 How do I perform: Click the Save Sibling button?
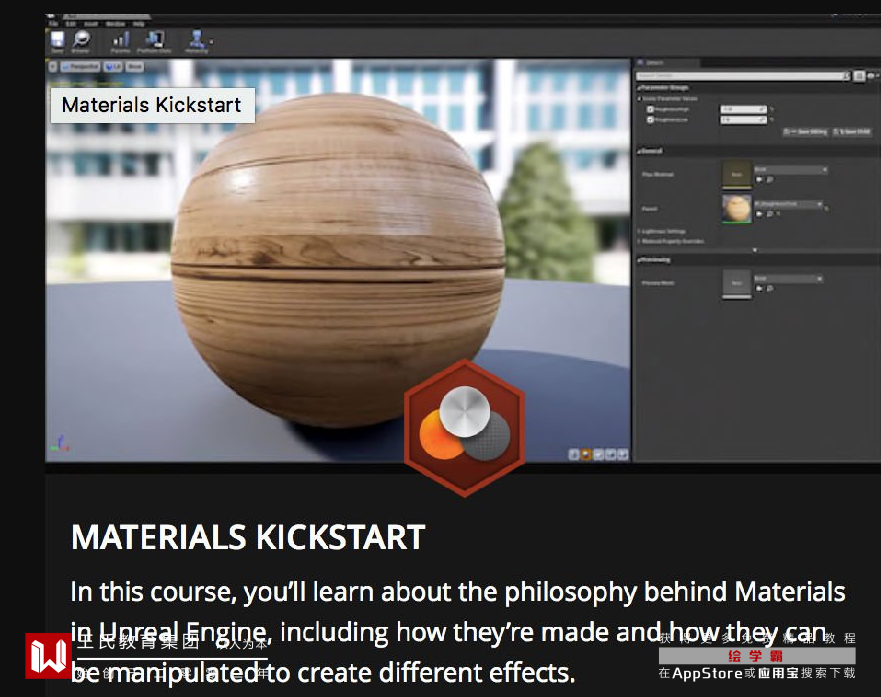point(805,132)
